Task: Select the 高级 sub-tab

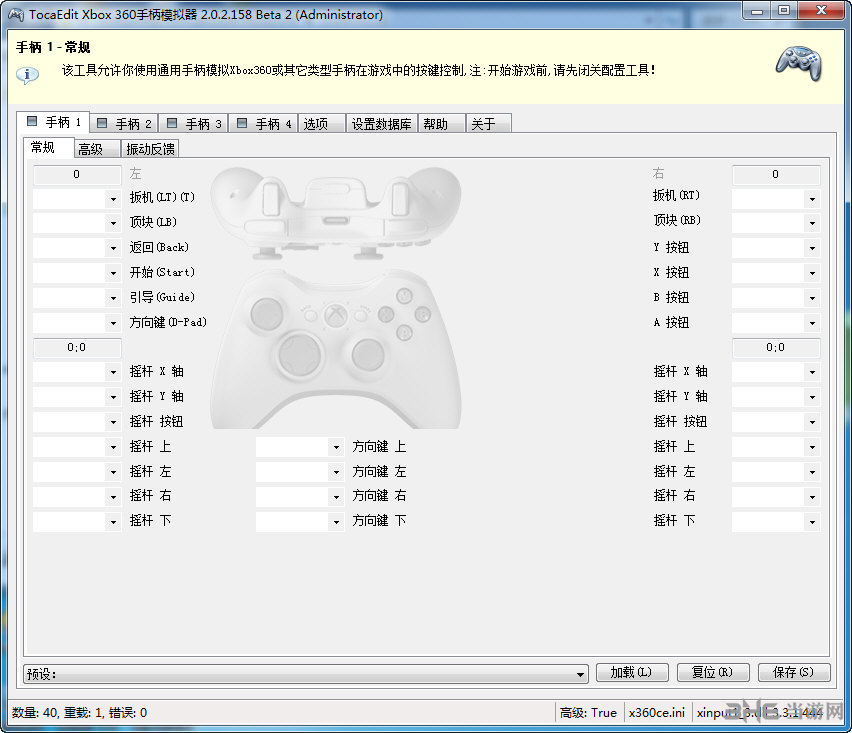Action: click(97, 148)
